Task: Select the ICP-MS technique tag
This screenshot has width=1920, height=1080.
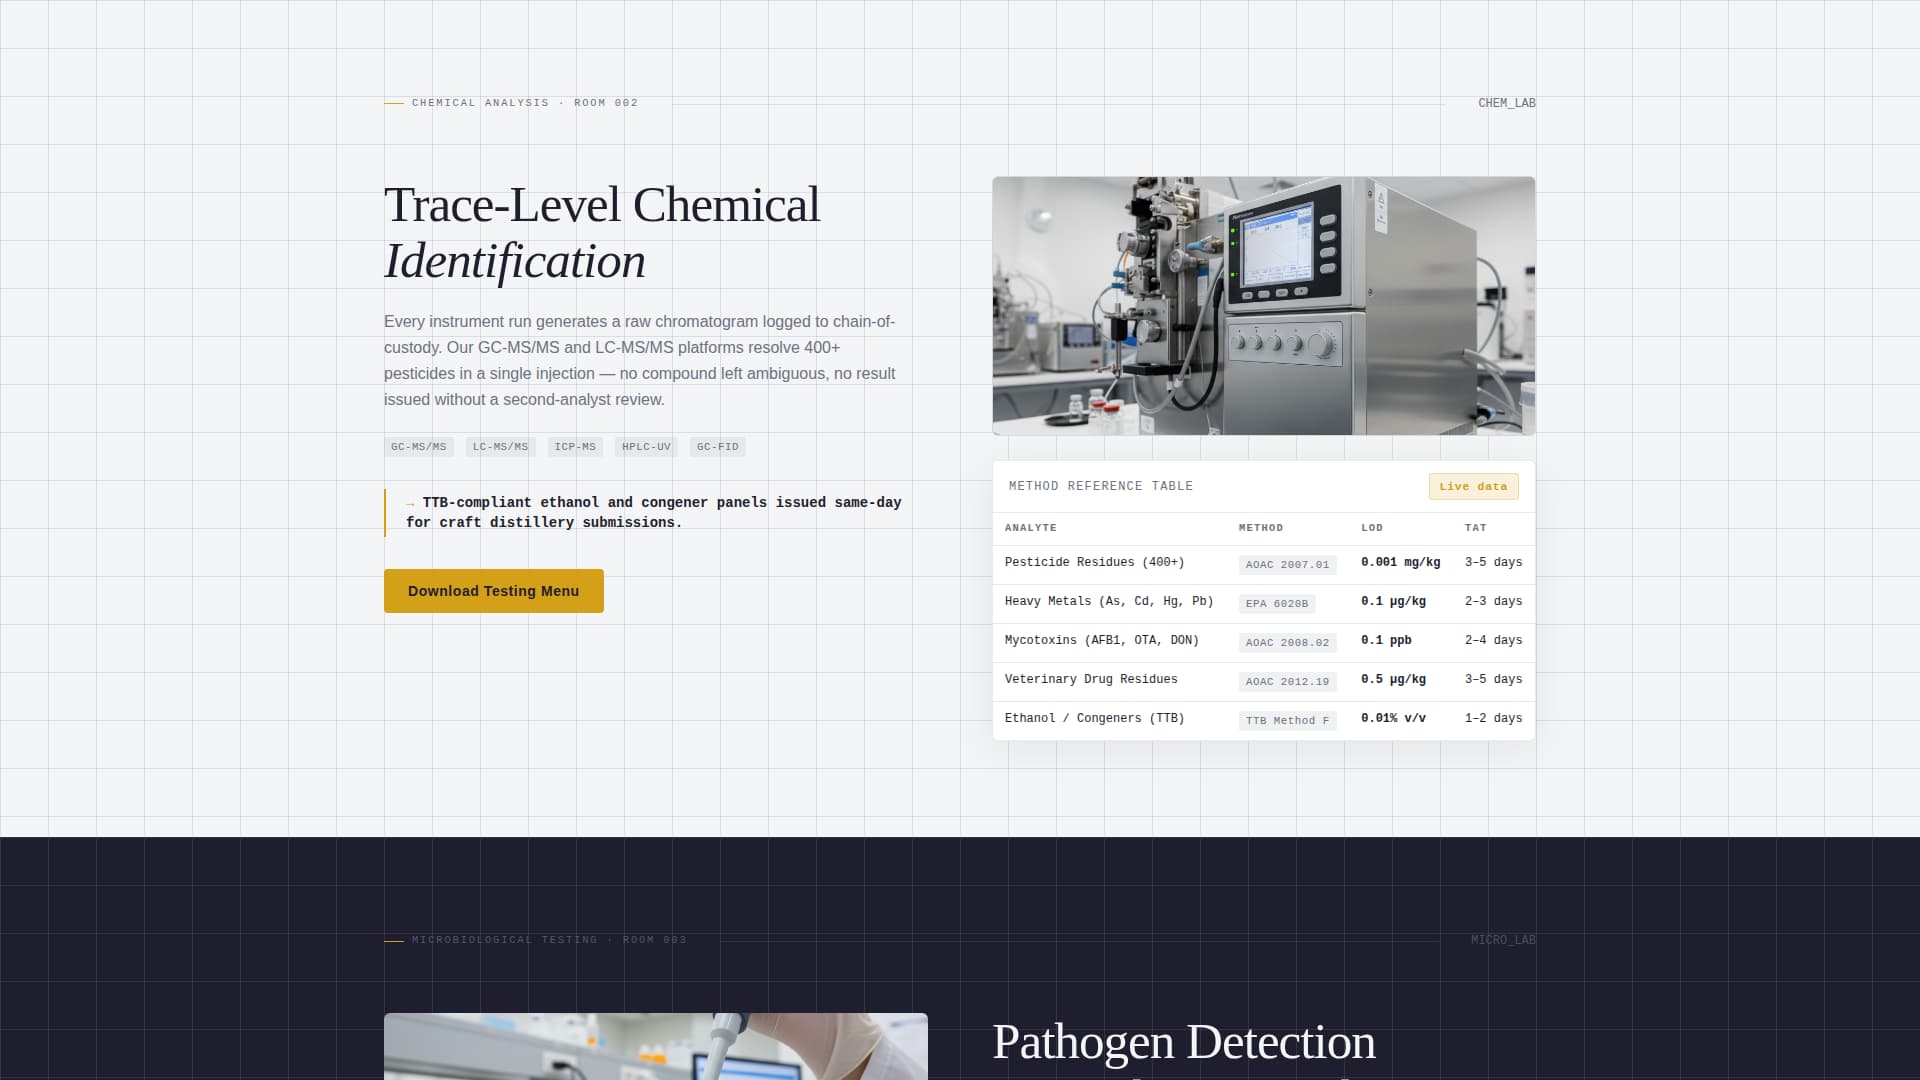Action: click(575, 447)
